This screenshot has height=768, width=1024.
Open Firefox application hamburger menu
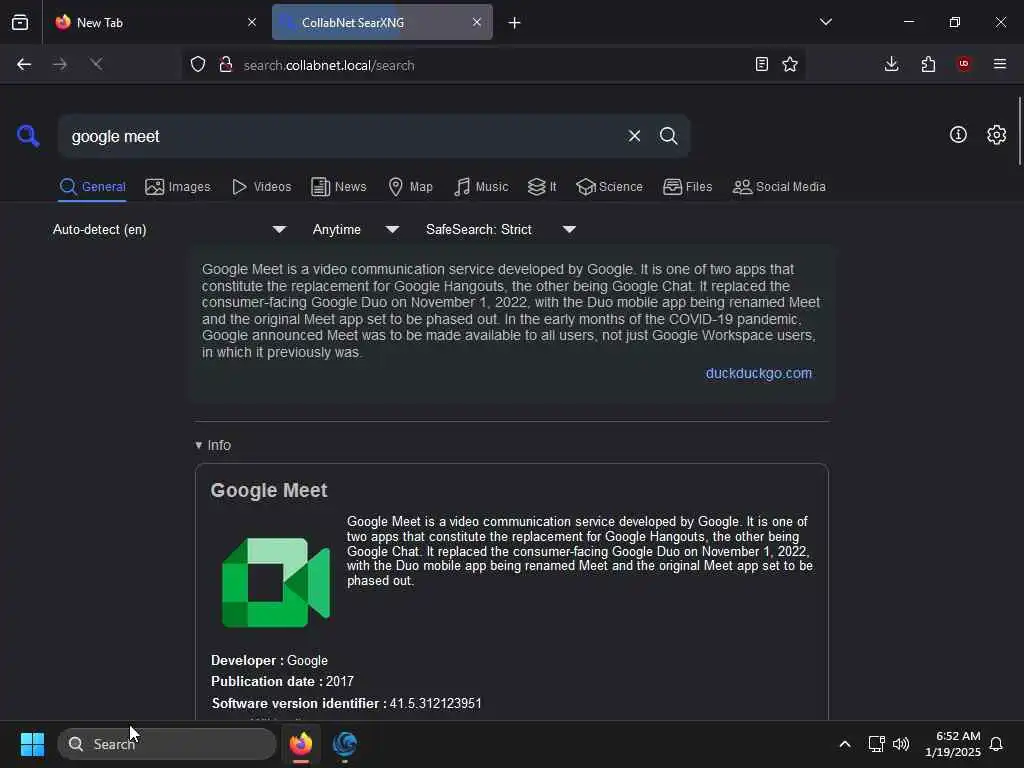click(x=1000, y=64)
